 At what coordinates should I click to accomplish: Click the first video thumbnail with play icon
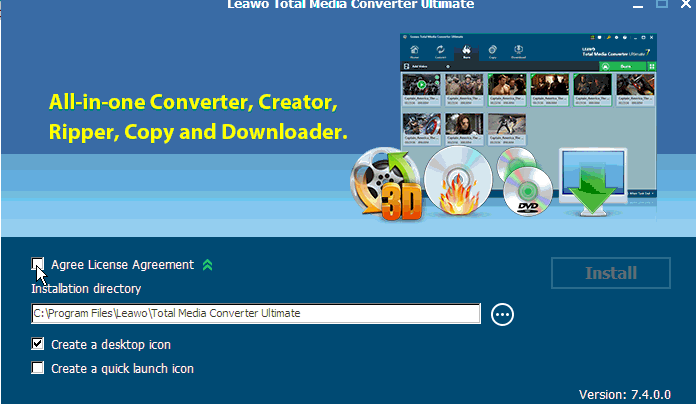click(421, 86)
